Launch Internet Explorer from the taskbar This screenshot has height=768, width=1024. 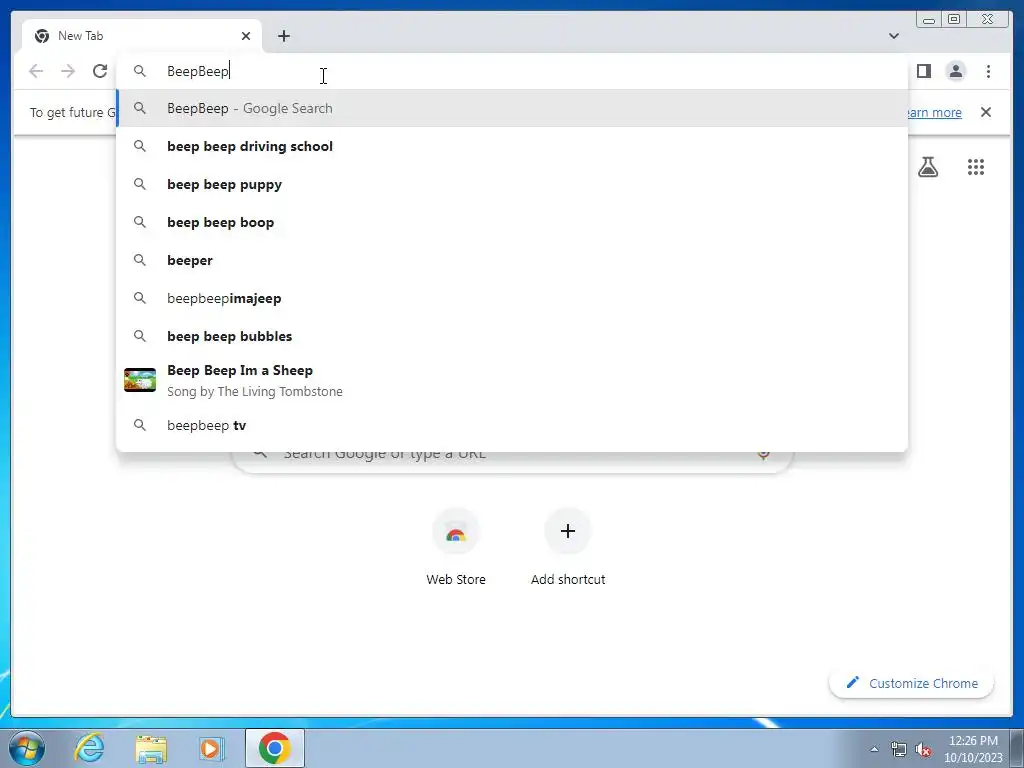[89, 748]
